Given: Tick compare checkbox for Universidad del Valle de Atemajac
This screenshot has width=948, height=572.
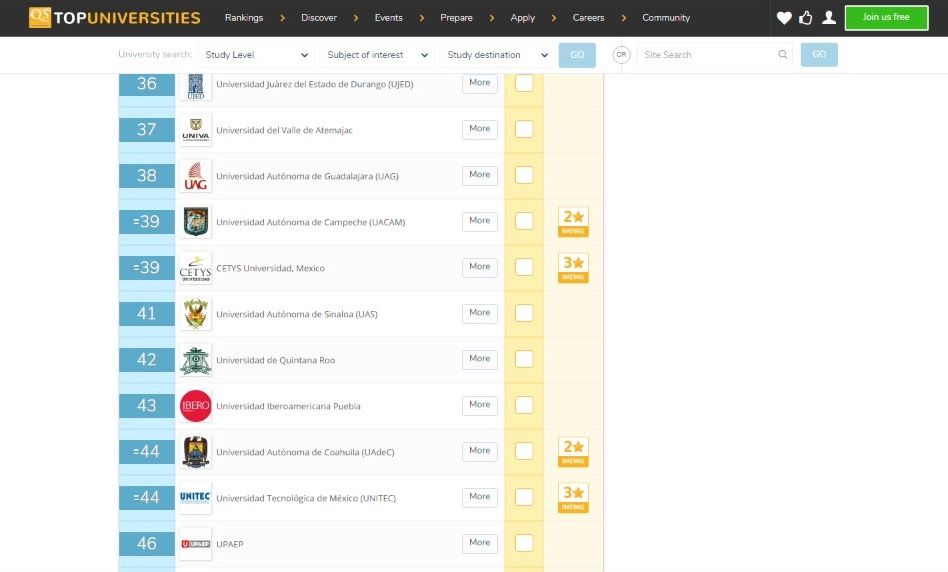Looking at the screenshot, I should (524, 129).
